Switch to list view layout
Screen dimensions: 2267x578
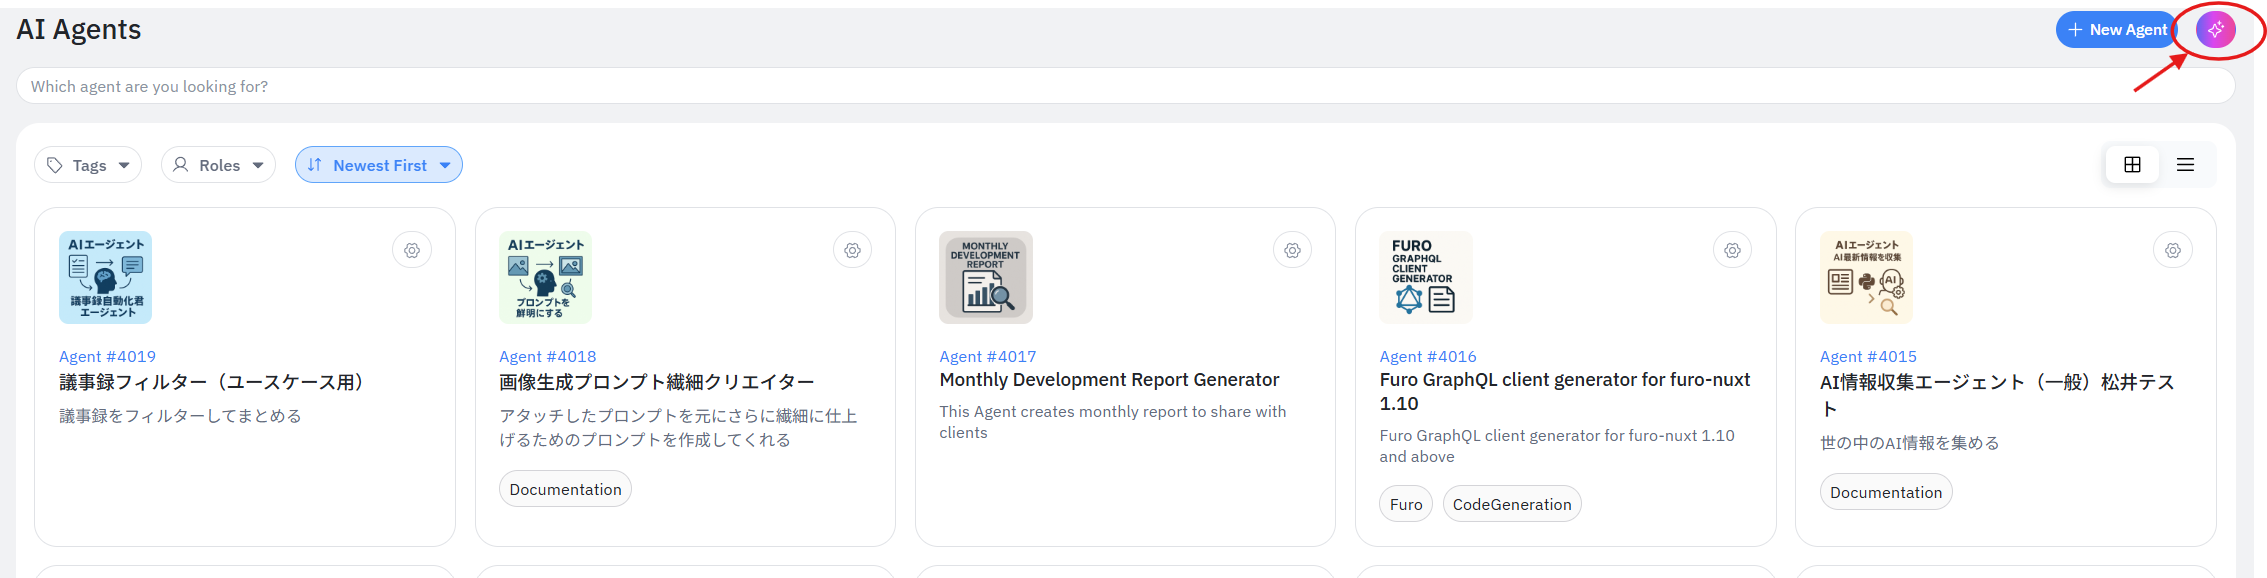(2185, 165)
